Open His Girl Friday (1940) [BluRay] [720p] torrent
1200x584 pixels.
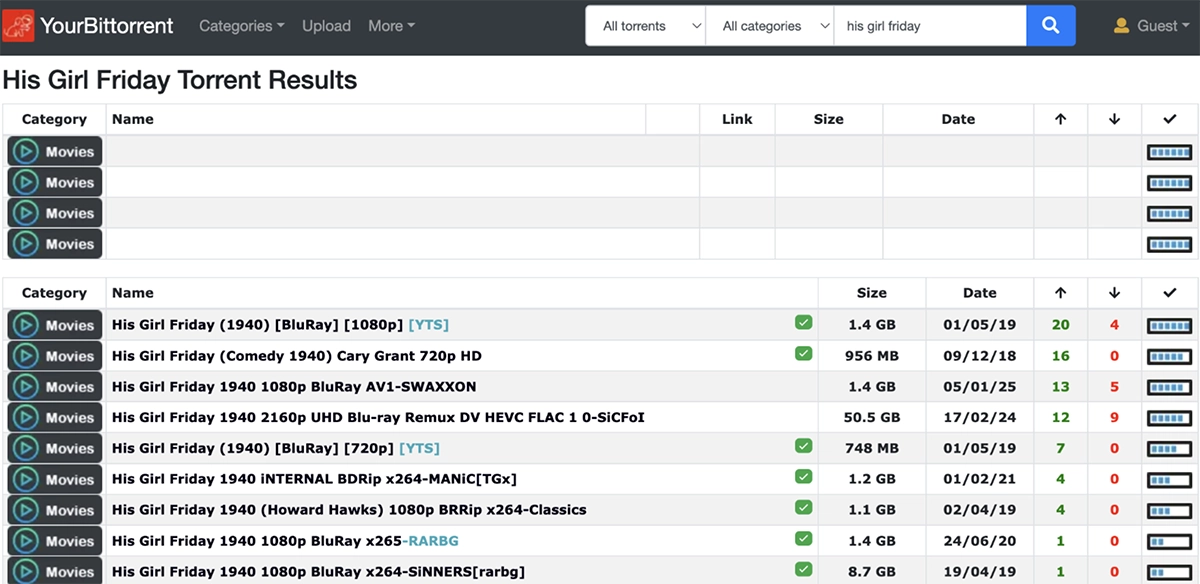276,449
